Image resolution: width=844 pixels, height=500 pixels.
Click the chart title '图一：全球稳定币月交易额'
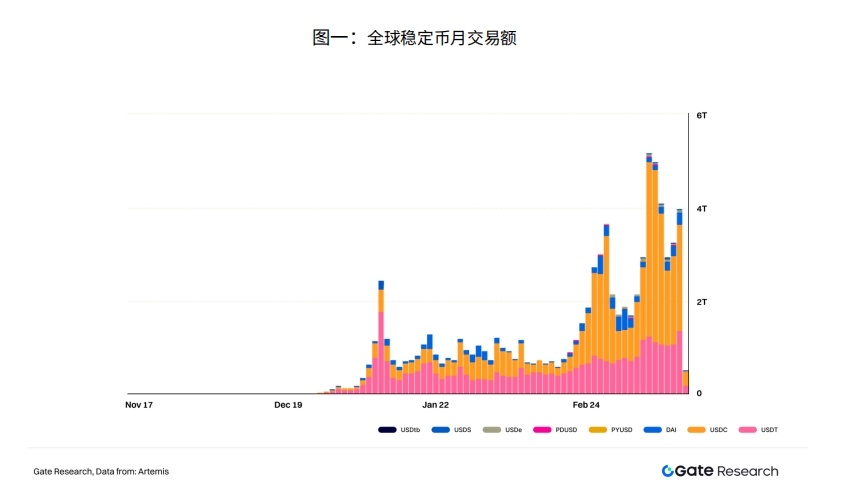(x=414, y=38)
